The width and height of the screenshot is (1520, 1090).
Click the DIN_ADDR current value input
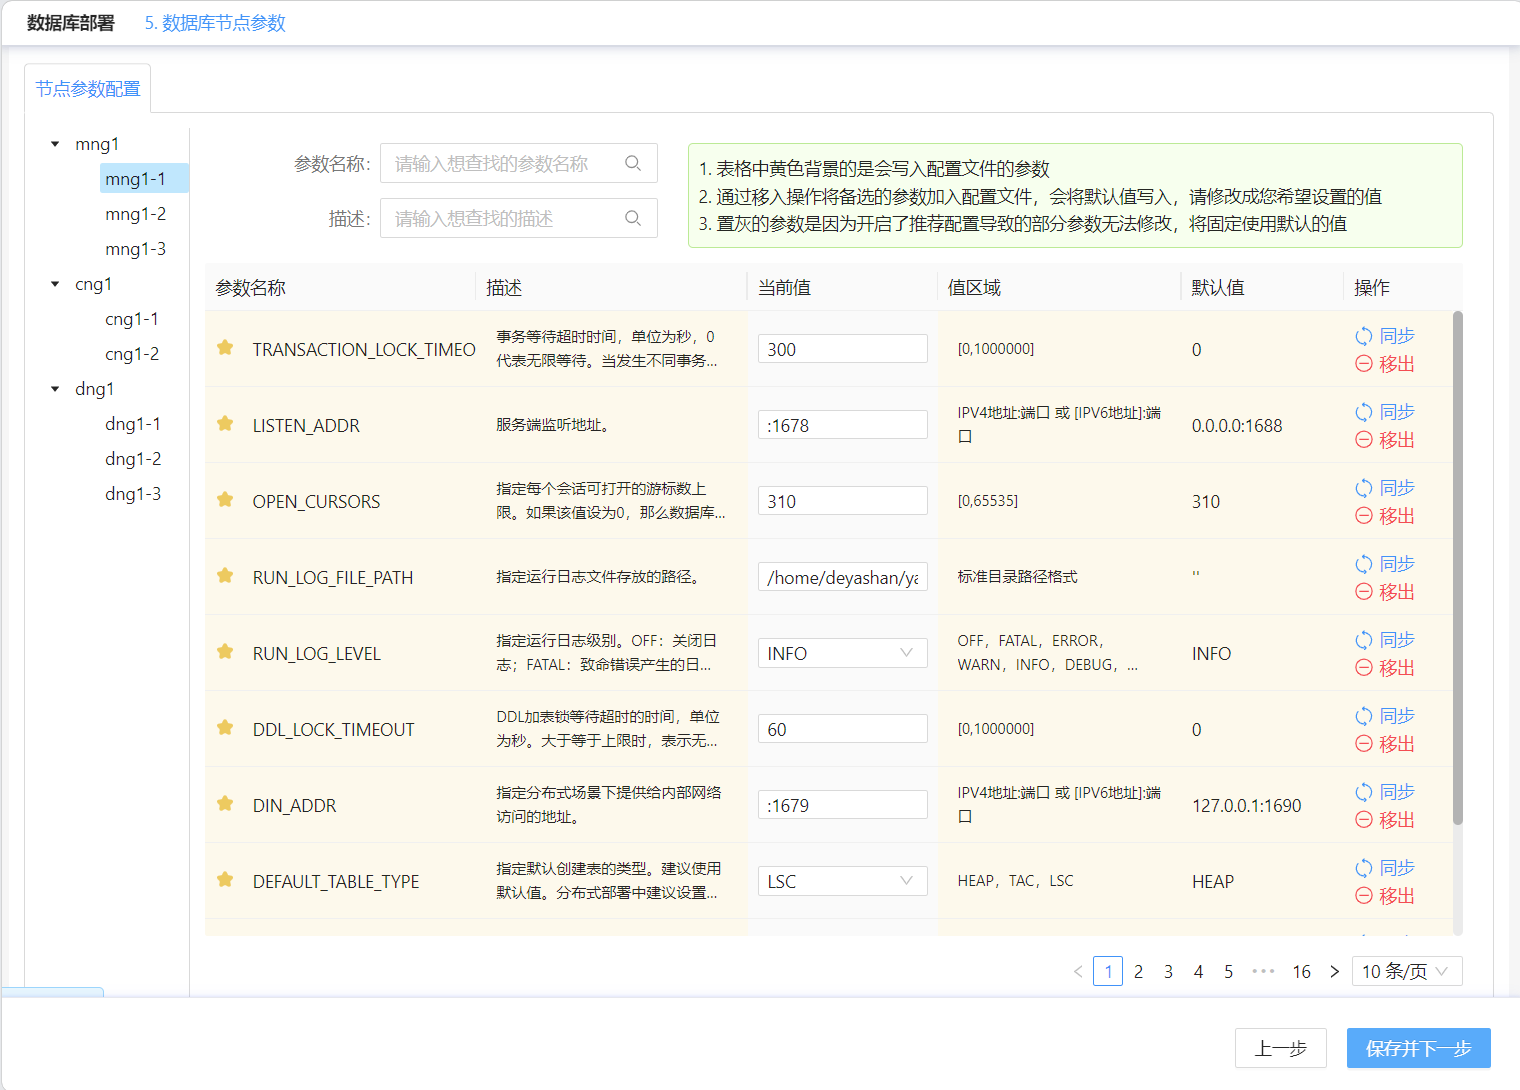(842, 805)
